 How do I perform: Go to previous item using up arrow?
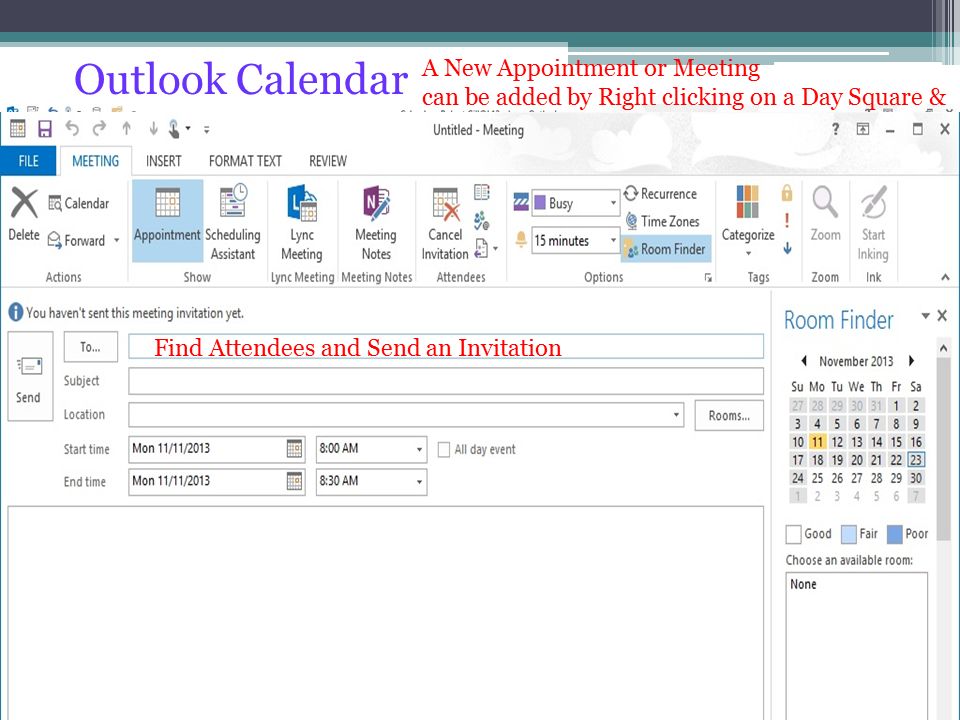pyautogui.click(x=126, y=129)
